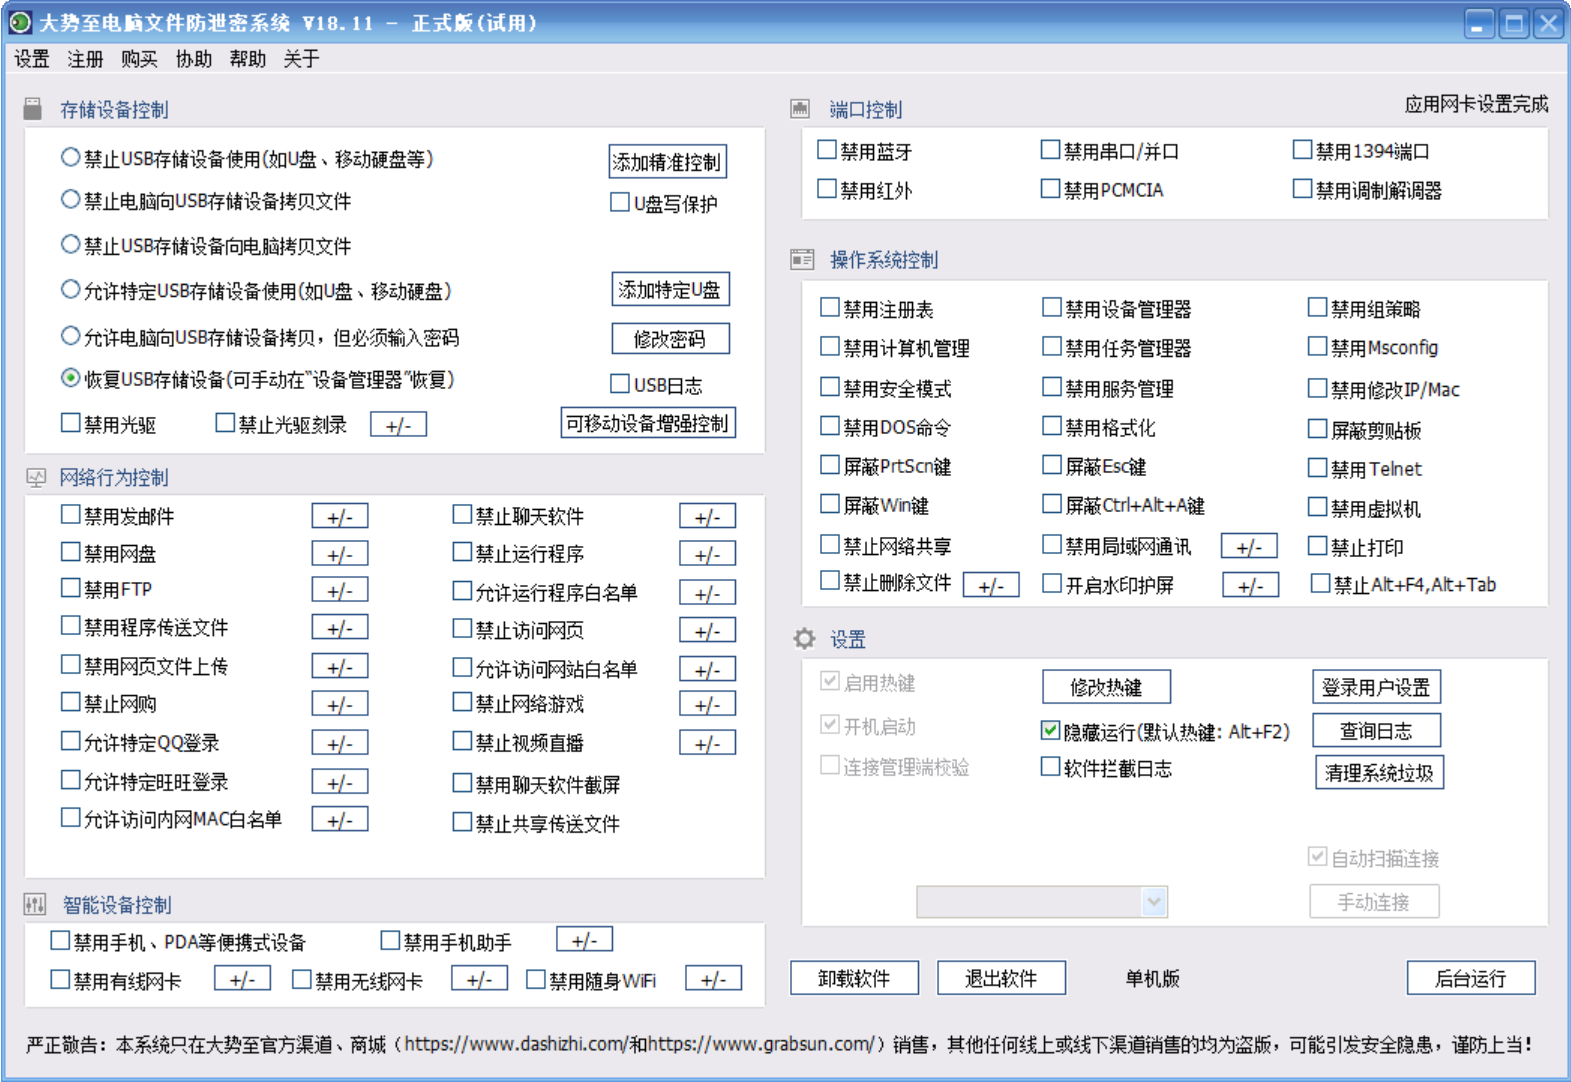1571x1082 pixels.
Task: Click the app logo in title bar
Action: [x=20, y=22]
